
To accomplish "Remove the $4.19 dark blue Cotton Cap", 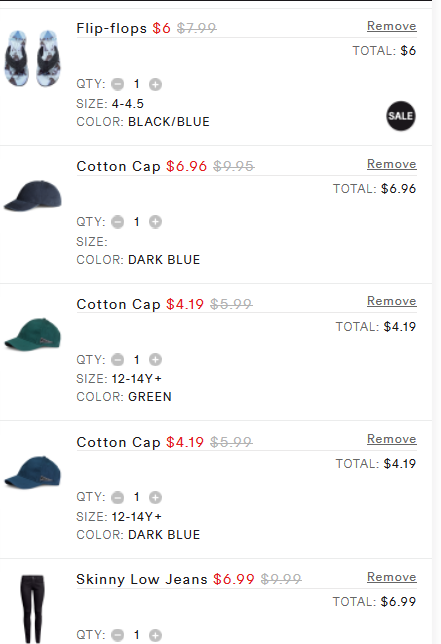I will point(392,439).
